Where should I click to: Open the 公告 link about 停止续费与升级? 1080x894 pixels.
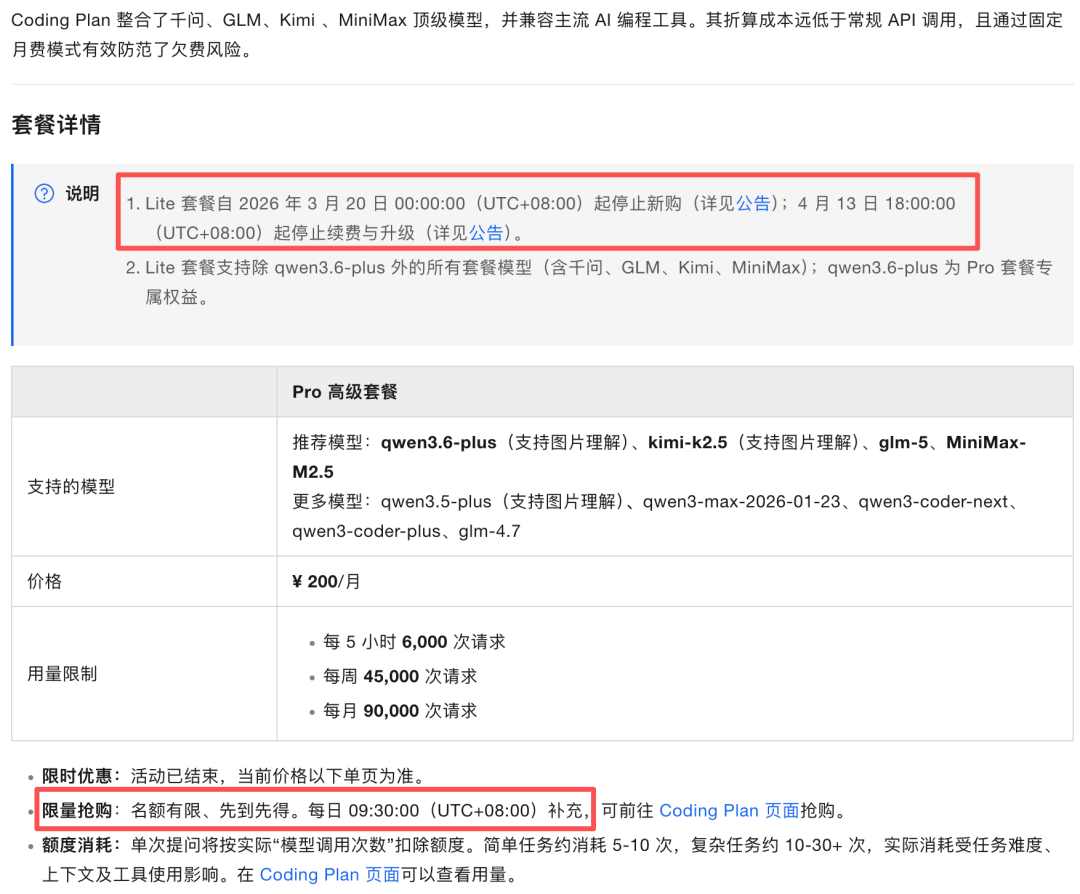point(486,233)
